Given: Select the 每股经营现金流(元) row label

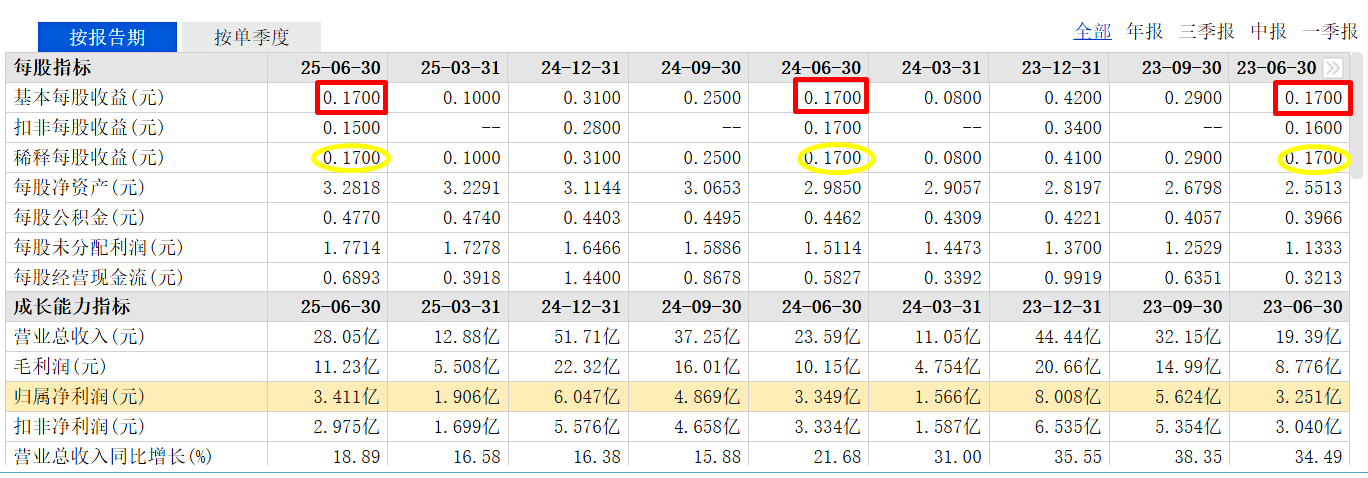Looking at the screenshot, I should [98, 277].
